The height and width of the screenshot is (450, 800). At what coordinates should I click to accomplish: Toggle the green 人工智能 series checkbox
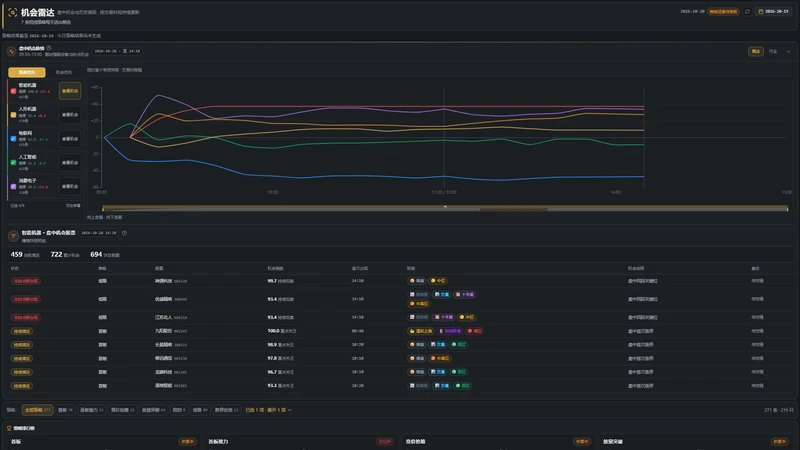pyautogui.click(x=13, y=162)
